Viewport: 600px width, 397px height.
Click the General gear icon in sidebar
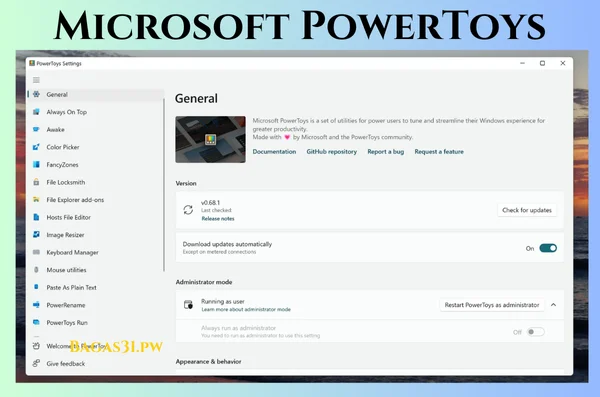[x=36, y=94]
